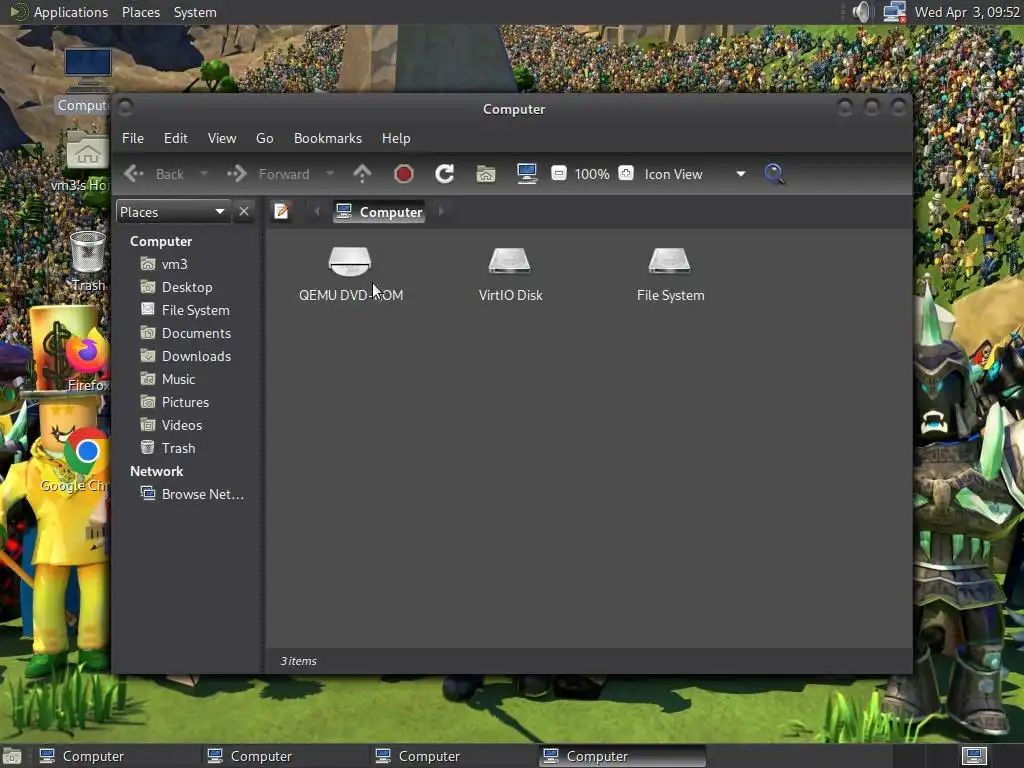
Task: Open the Applications menu in the top panel
Action: coord(59,12)
